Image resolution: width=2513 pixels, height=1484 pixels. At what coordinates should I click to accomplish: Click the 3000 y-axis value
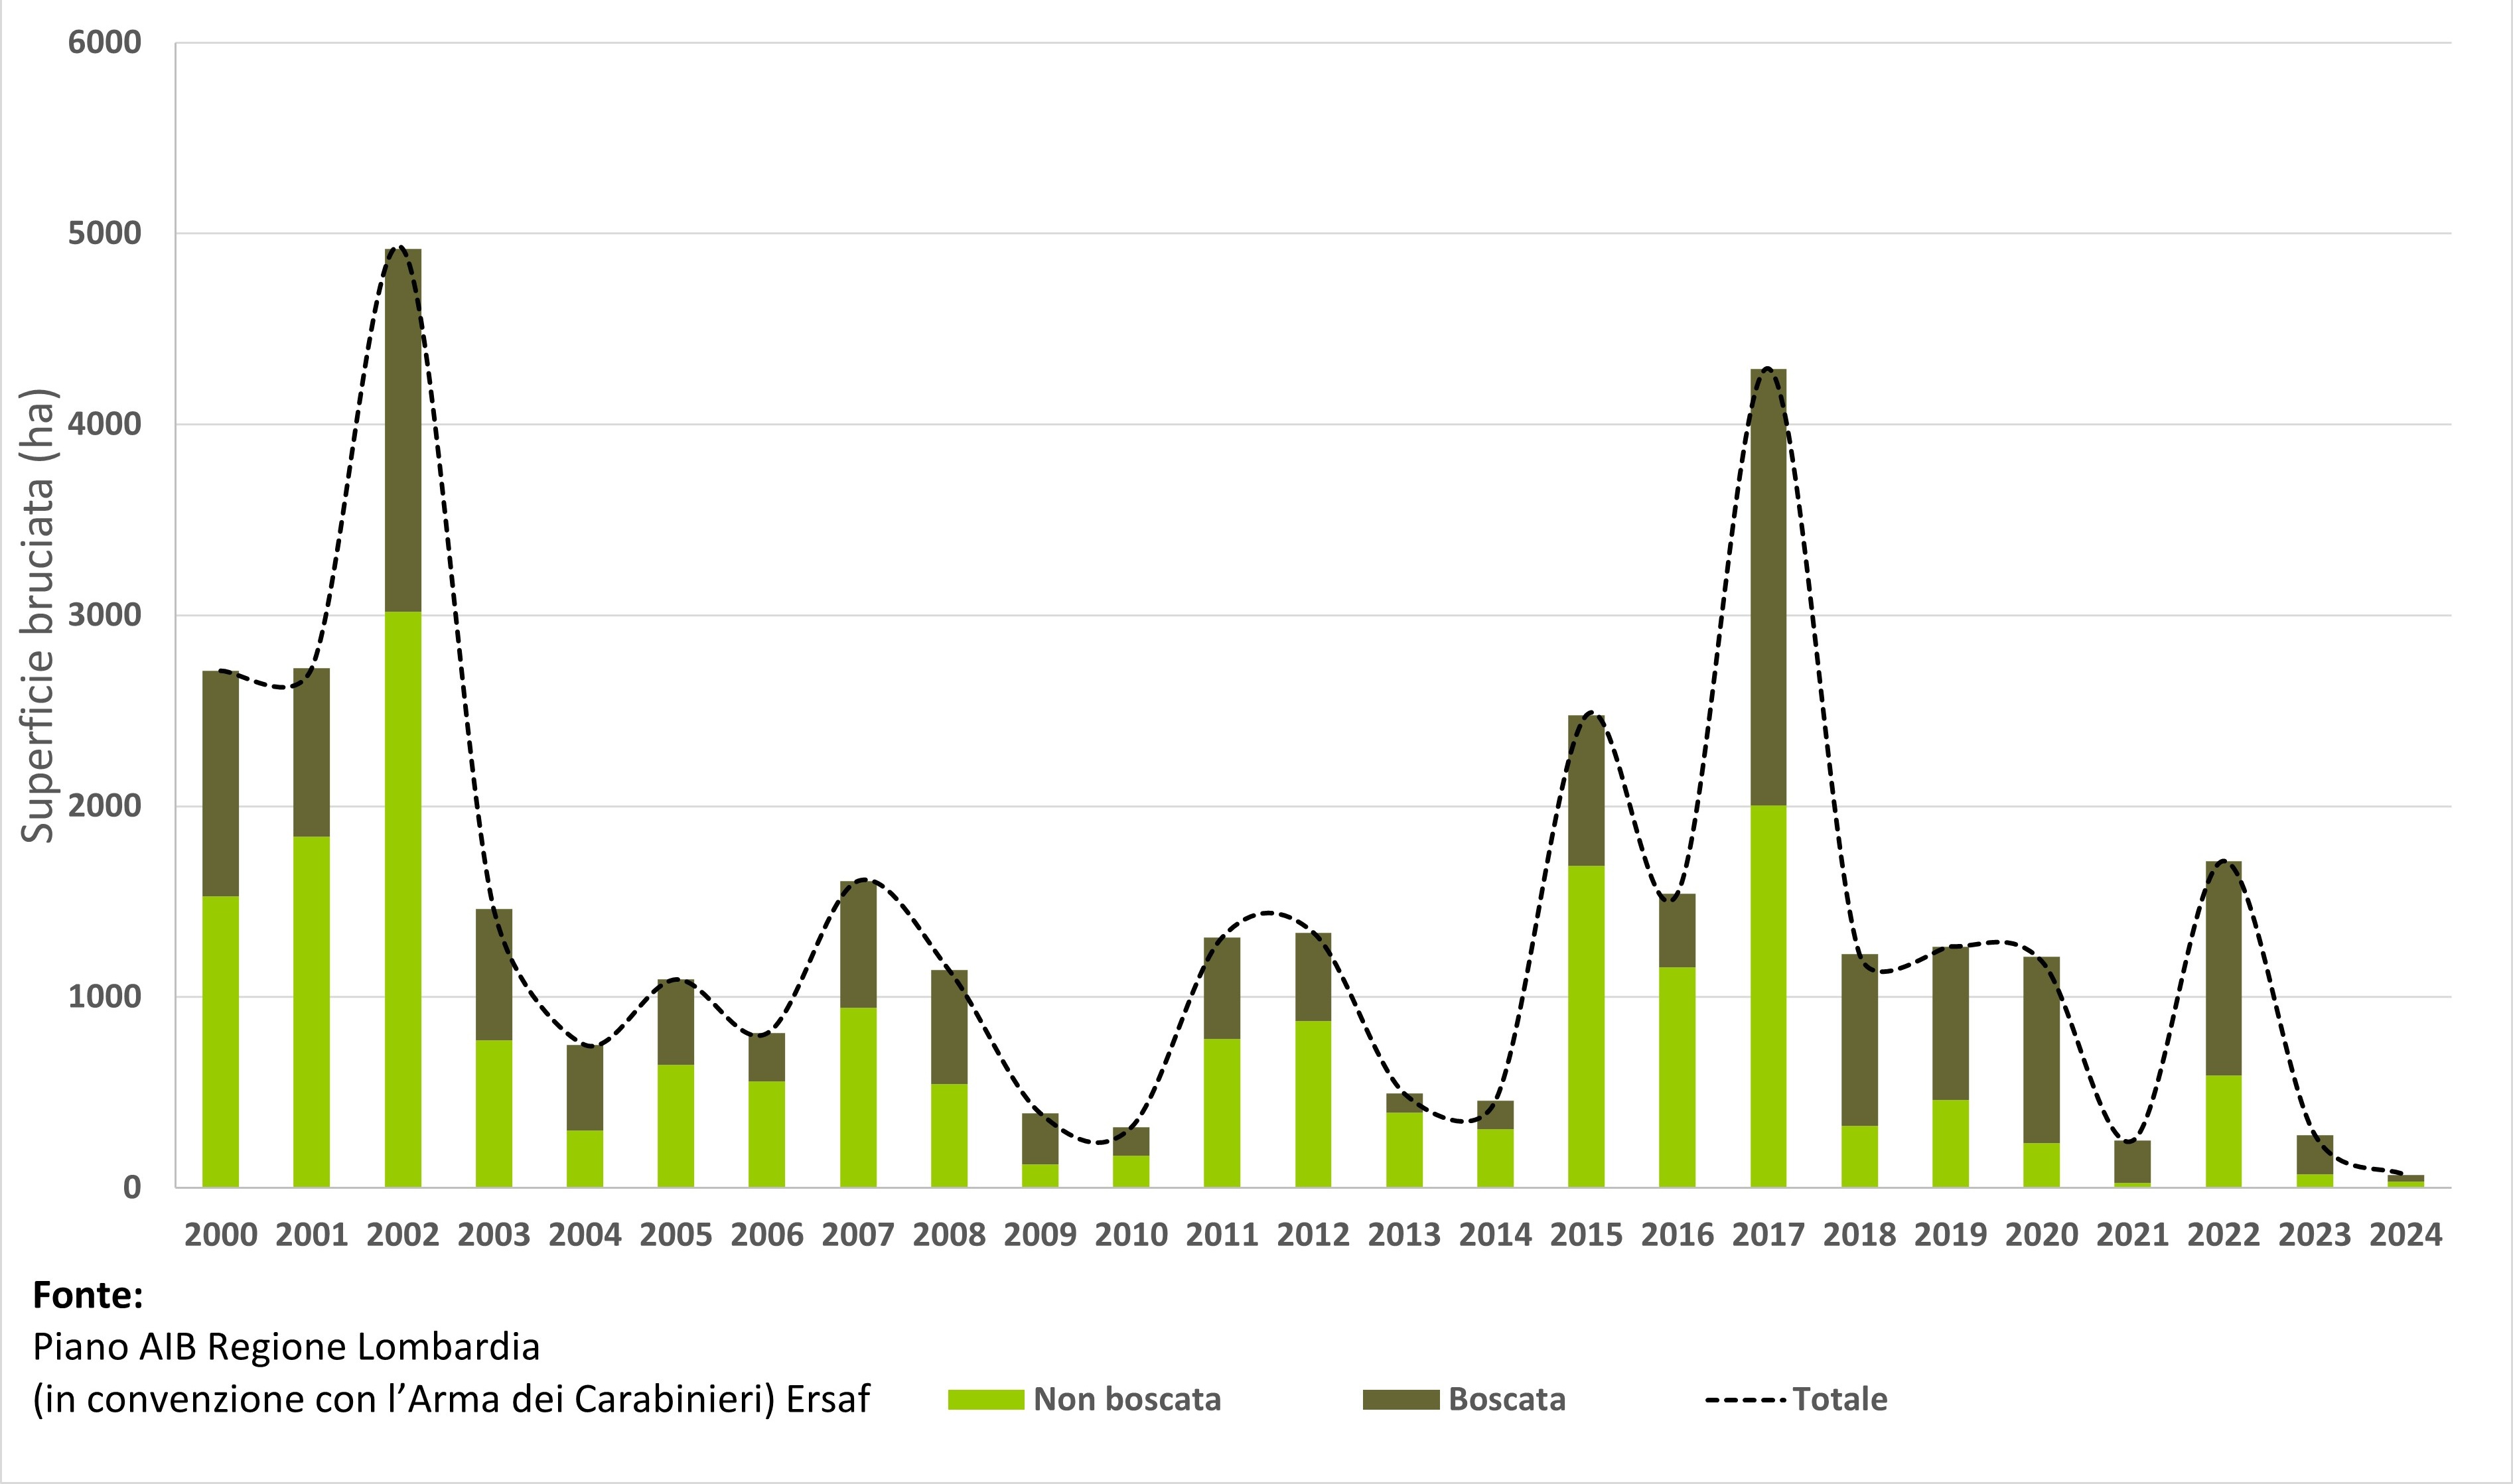(x=105, y=615)
